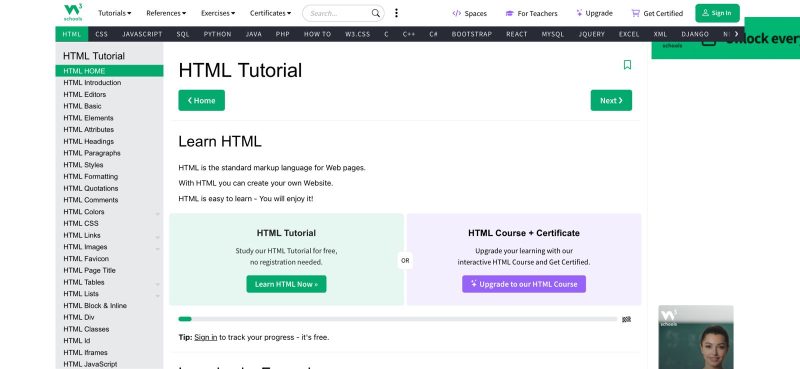800x369 pixels.
Task: Select the DJANGO topic tab
Action: point(695,34)
